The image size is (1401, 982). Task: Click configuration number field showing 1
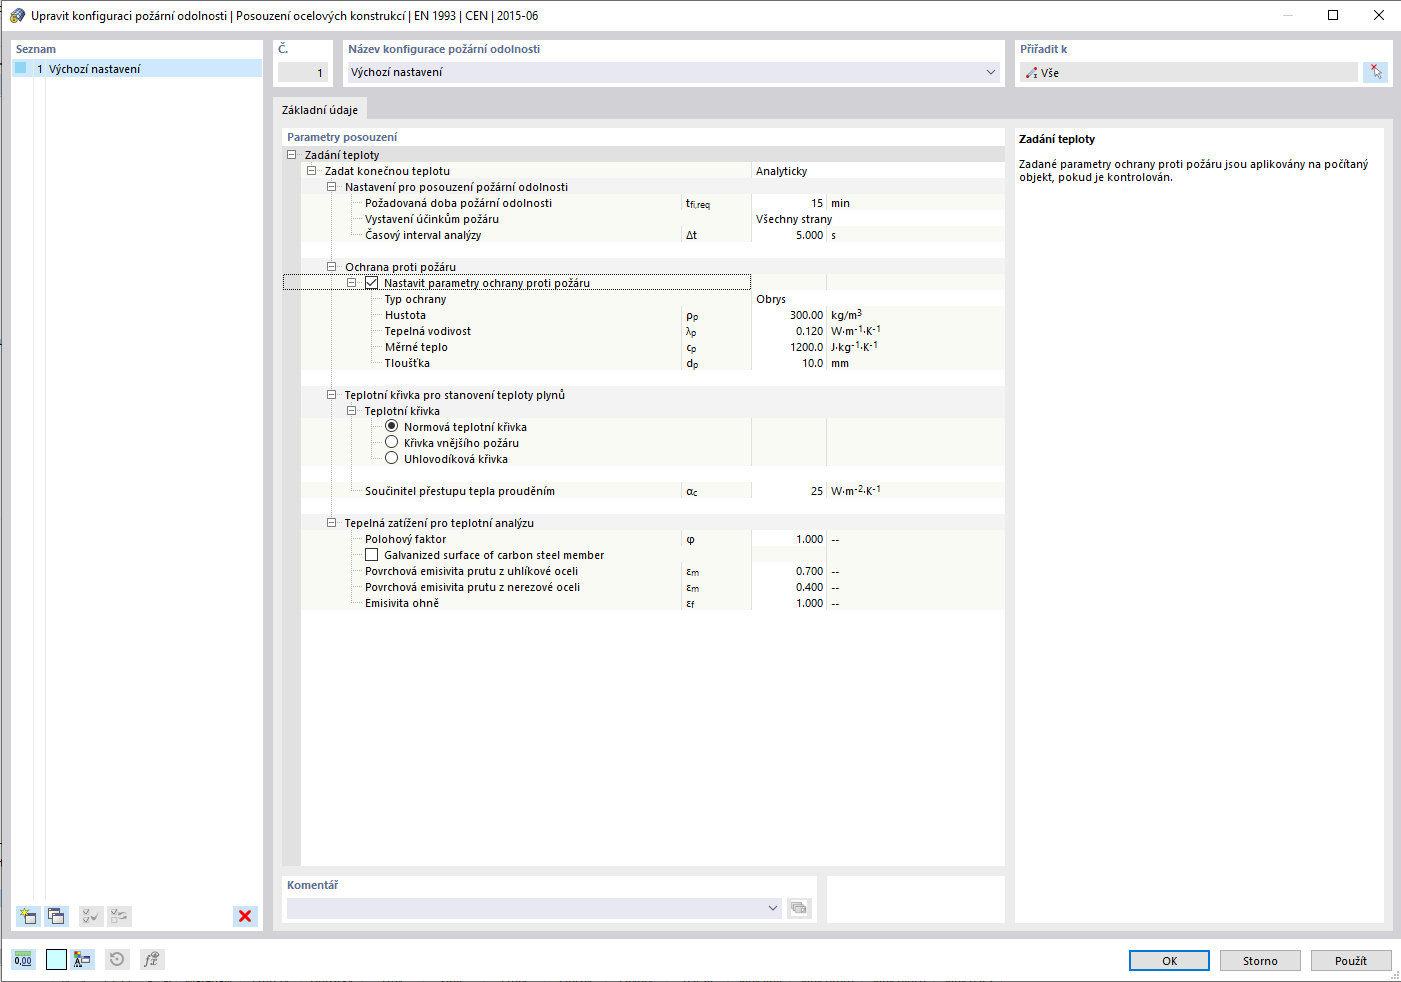(x=303, y=72)
